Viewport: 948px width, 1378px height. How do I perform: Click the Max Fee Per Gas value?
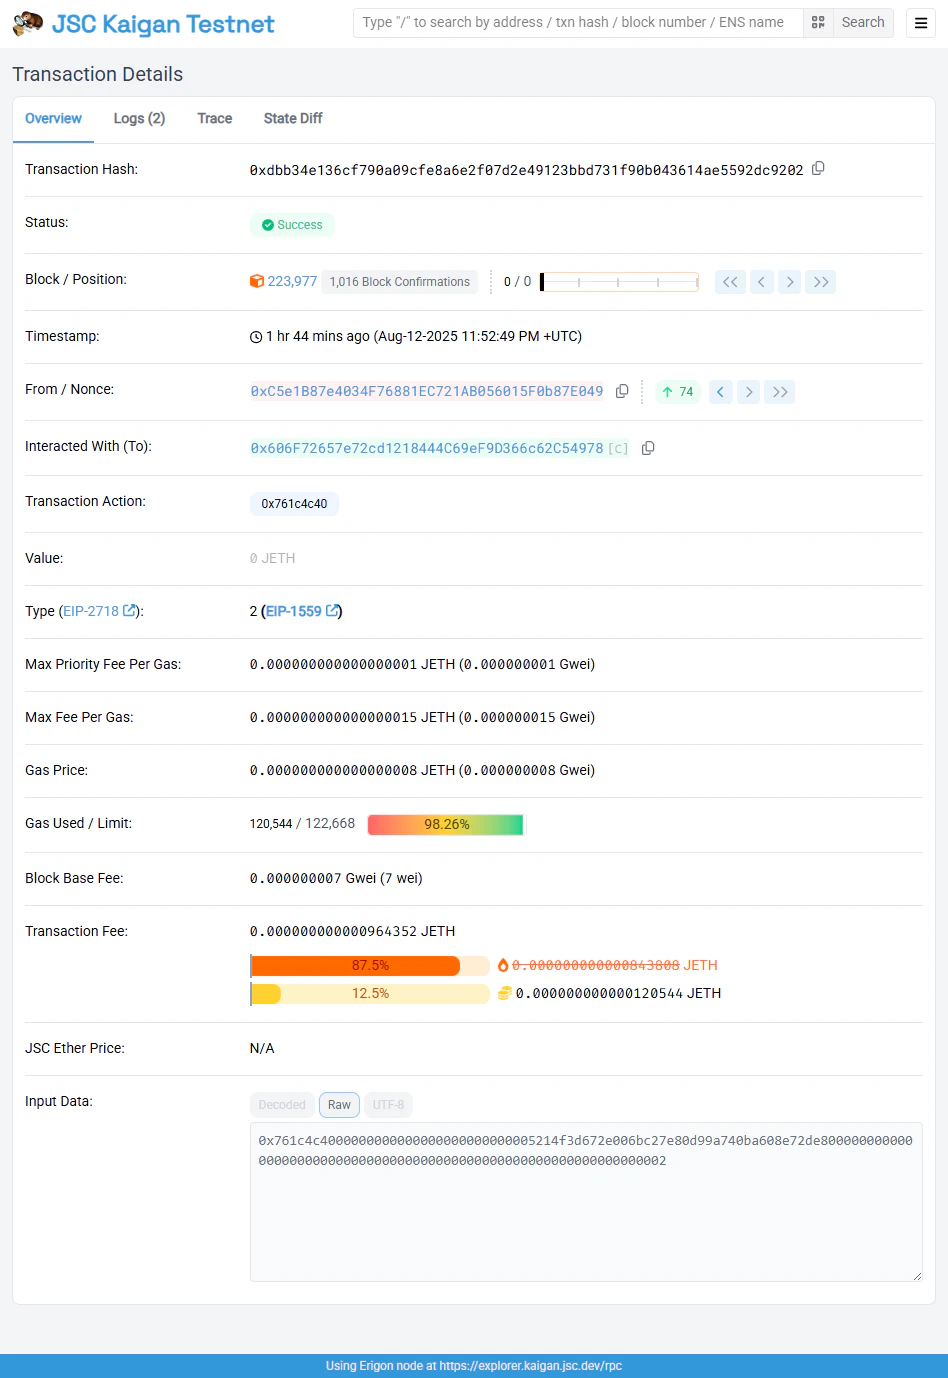click(422, 717)
